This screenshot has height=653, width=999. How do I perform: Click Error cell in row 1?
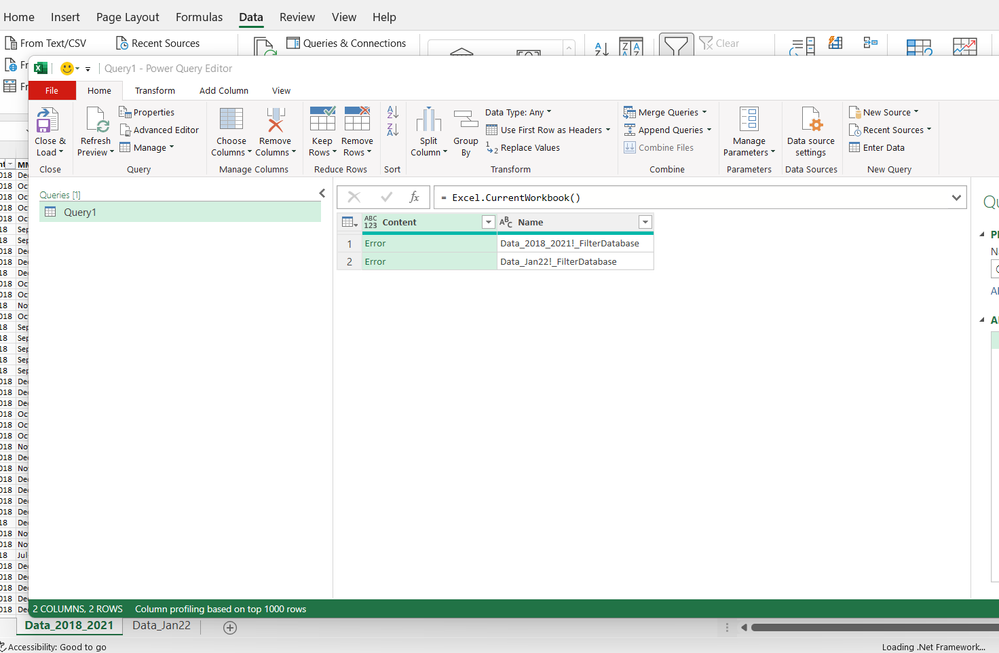pos(429,243)
